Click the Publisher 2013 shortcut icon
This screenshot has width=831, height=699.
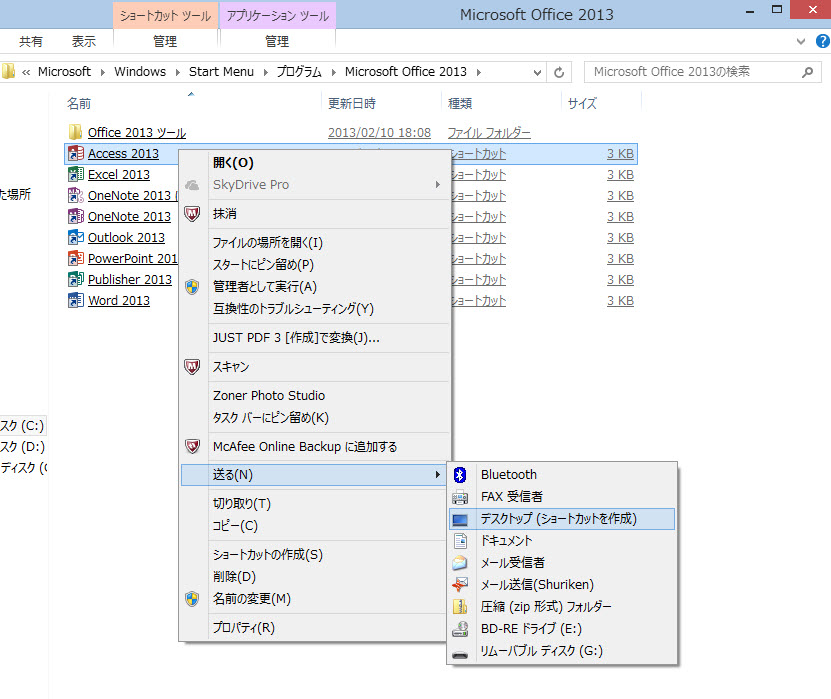[76, 279]
